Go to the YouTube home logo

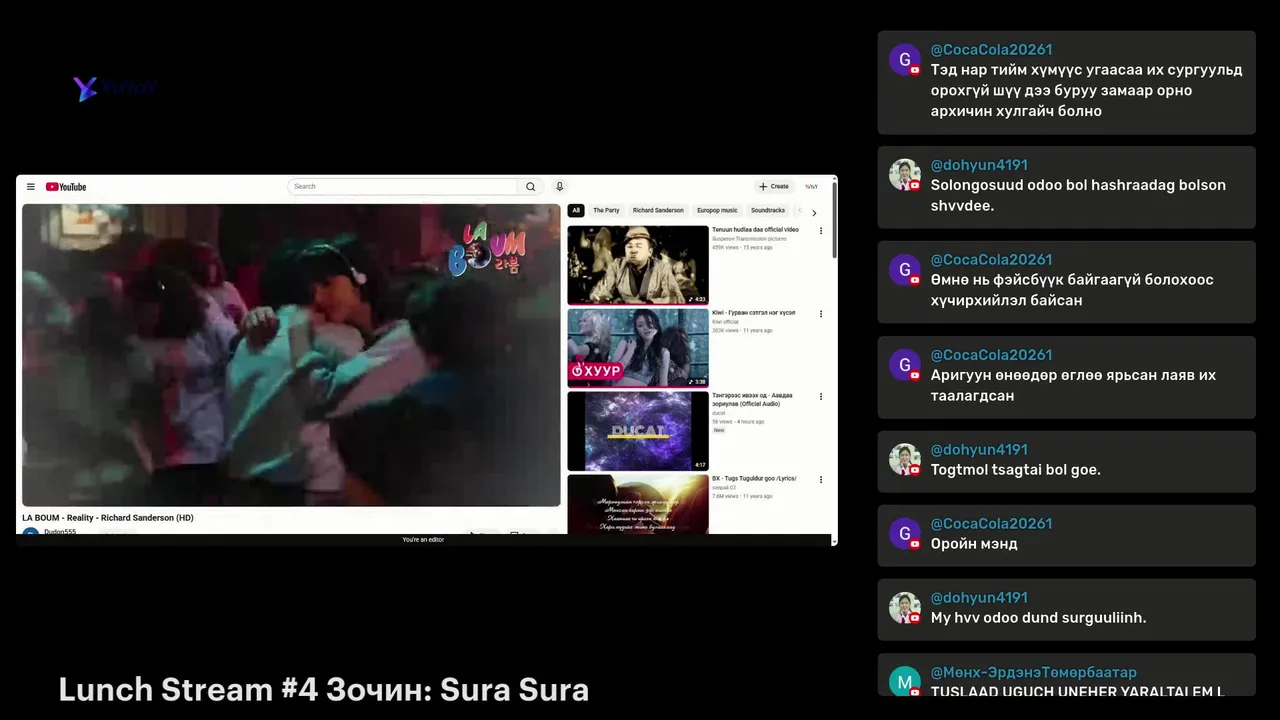tap(66, 187)
